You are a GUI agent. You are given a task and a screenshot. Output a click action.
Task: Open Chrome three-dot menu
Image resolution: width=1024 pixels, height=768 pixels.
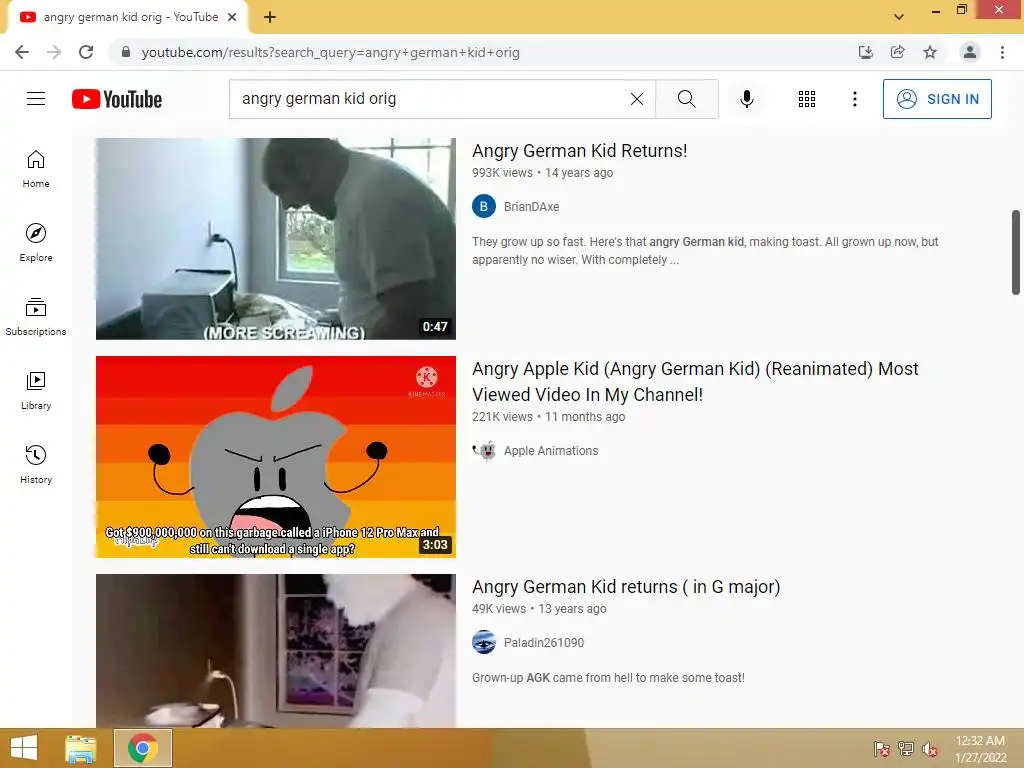coord(1002,52)
